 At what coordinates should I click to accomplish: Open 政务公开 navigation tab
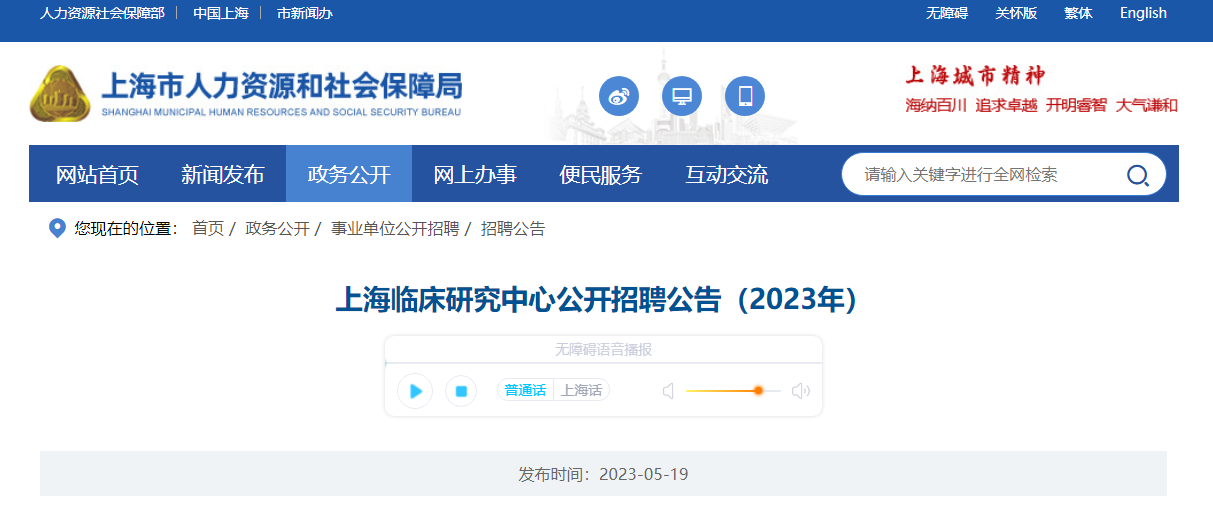pyautogui.click(x=349, y=174)
